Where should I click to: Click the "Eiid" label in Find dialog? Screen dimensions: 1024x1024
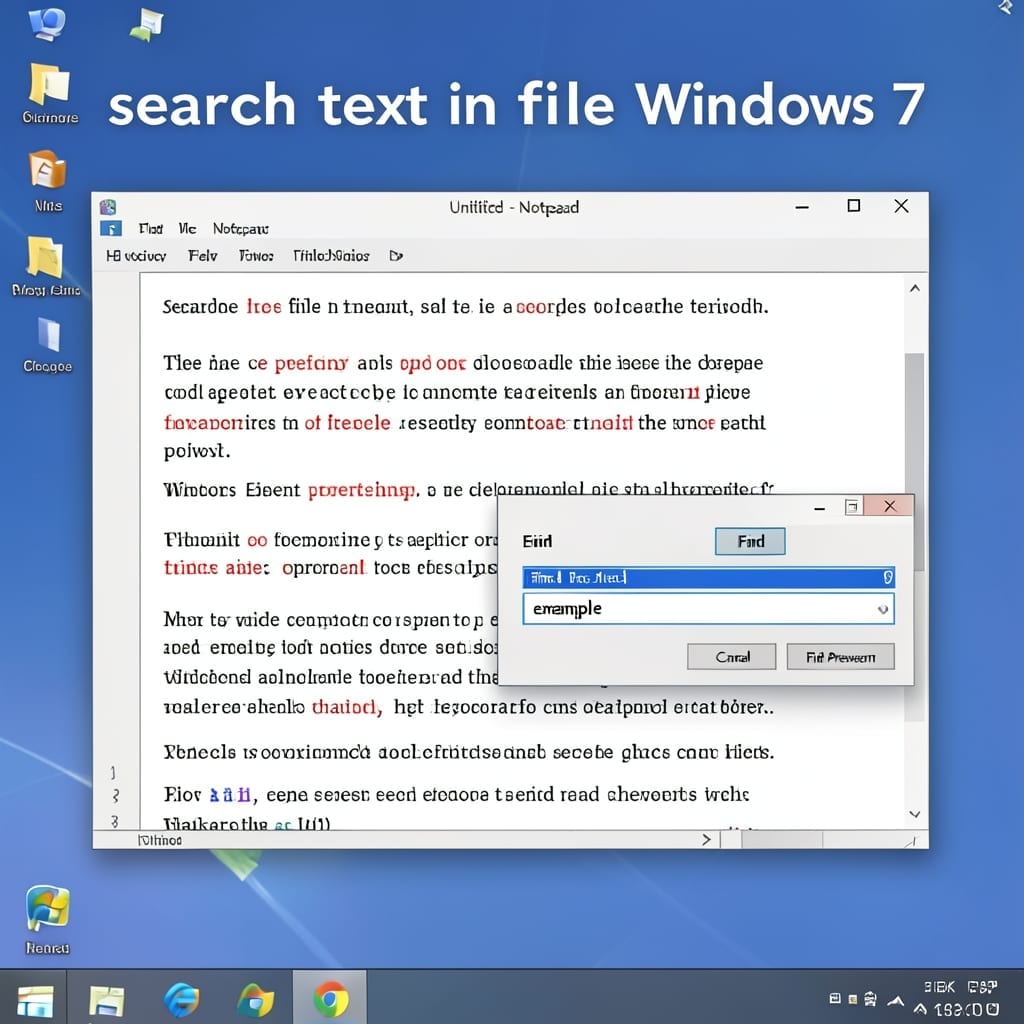(537, 541)
